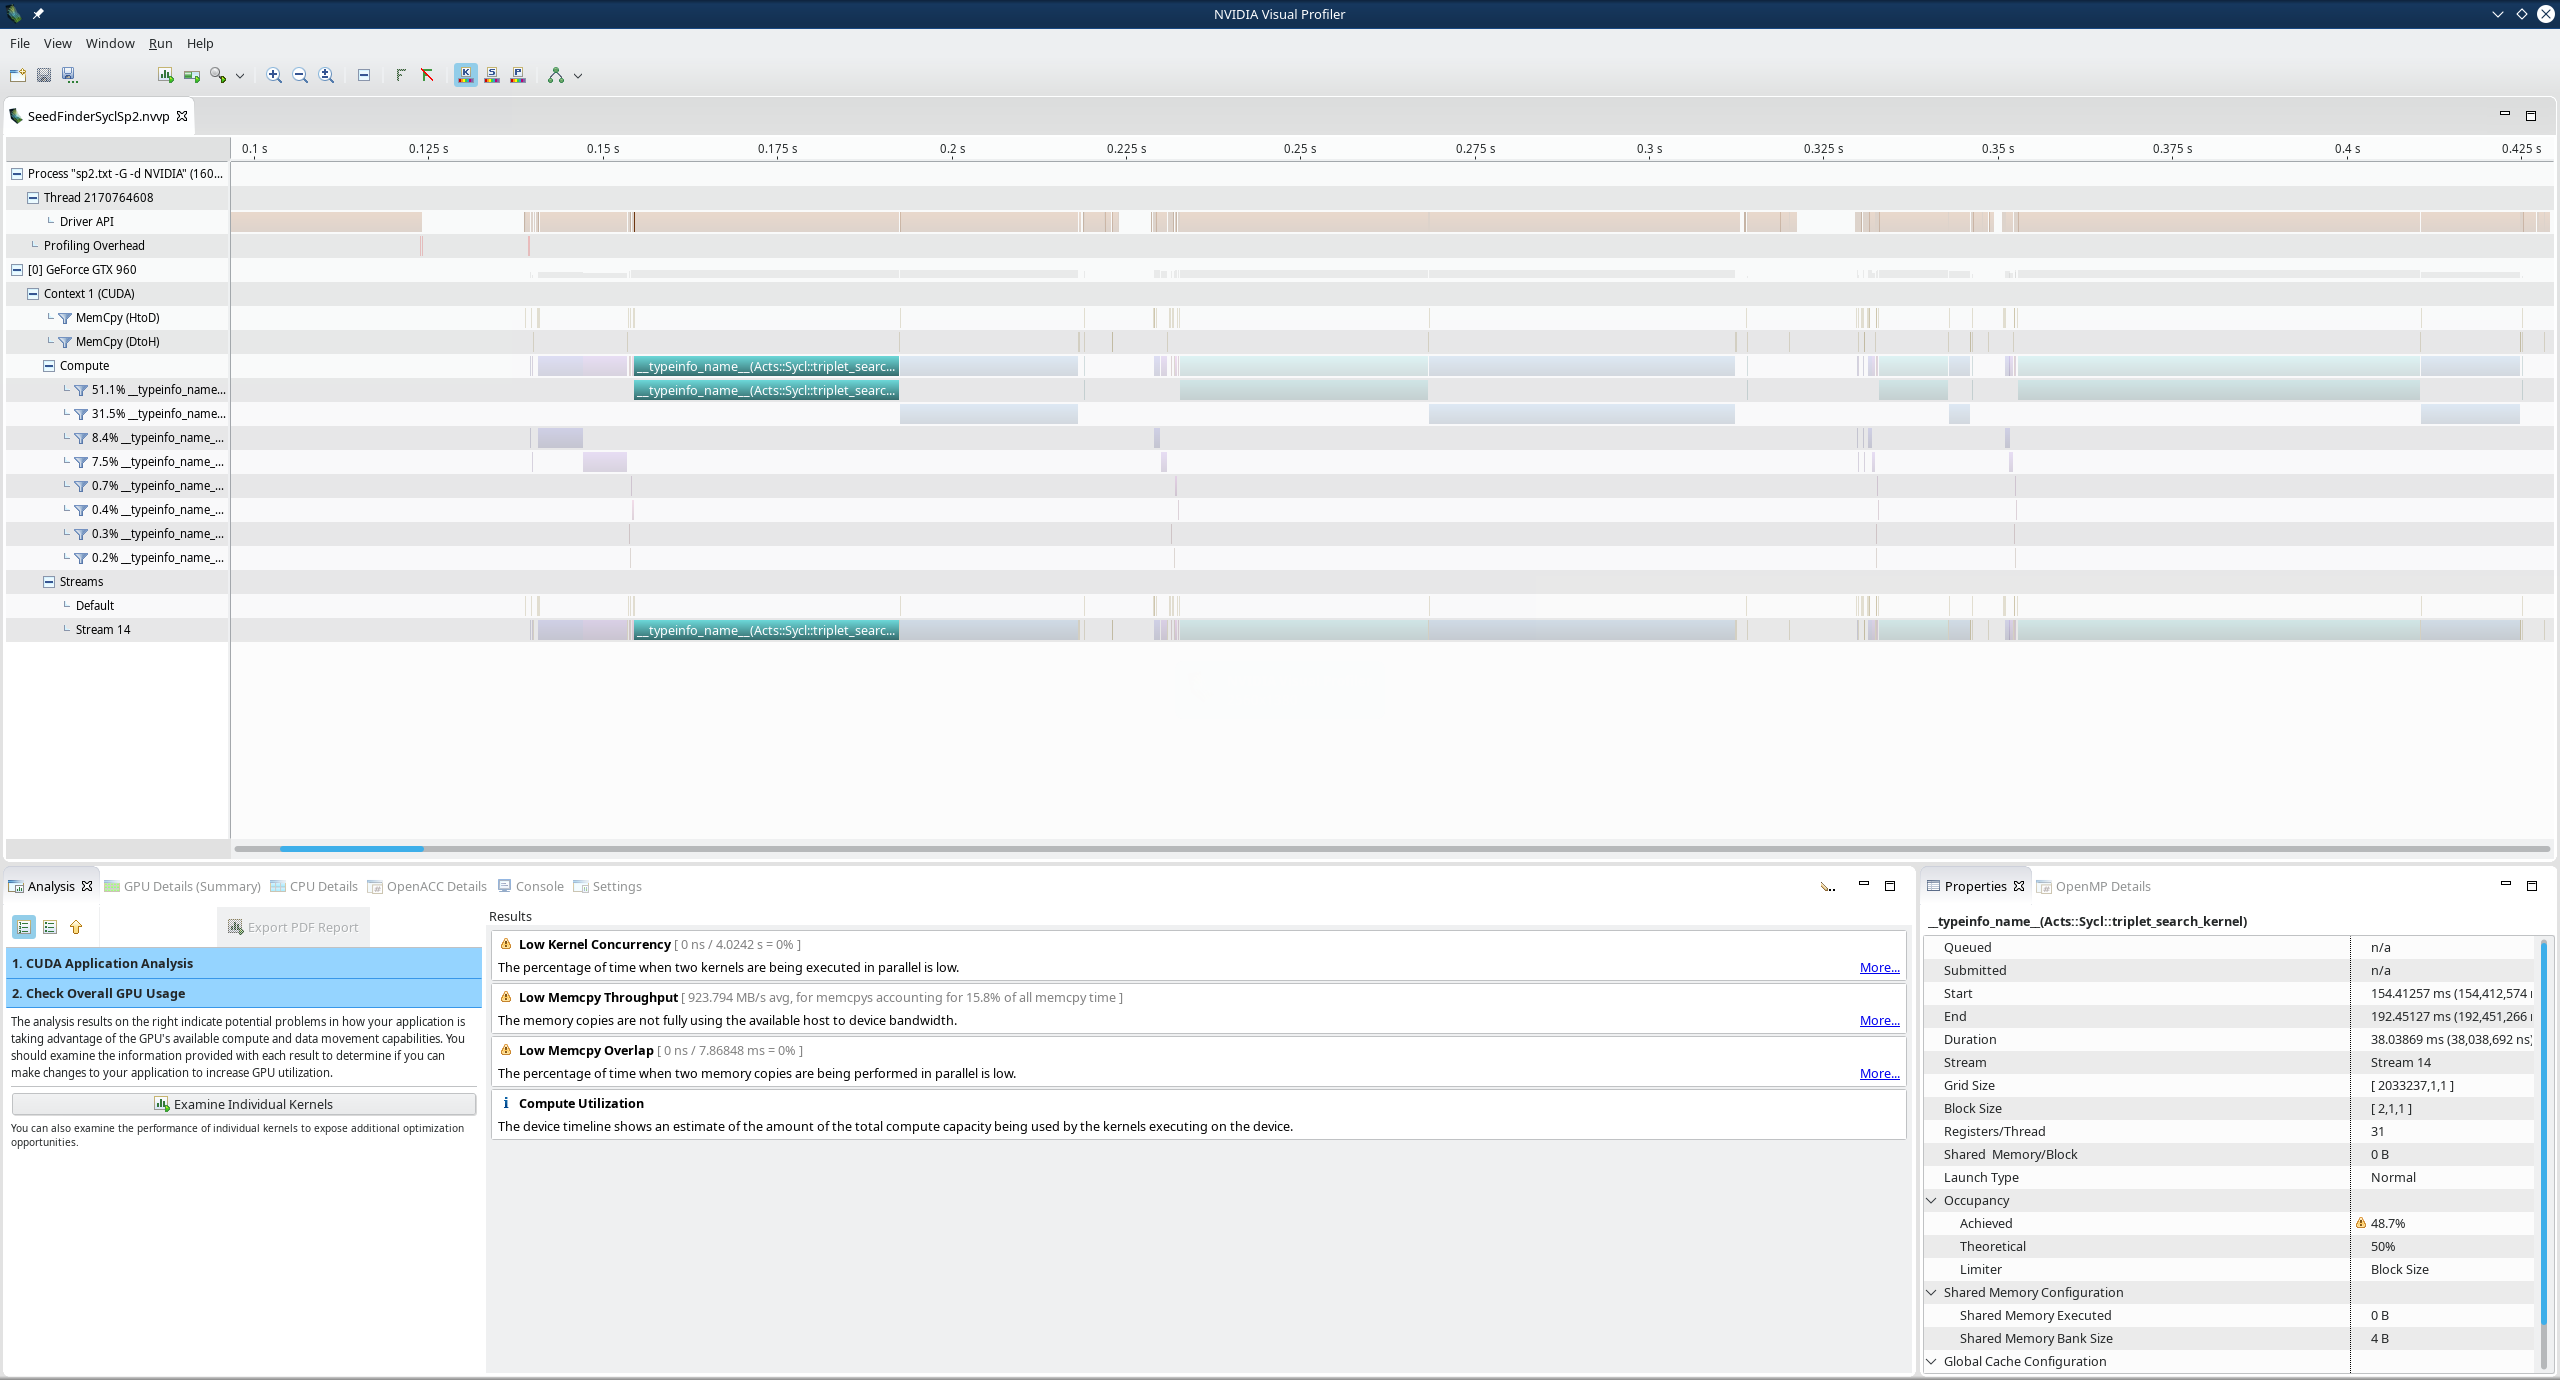Screen dimensions: 2560x1380
Task: Toggle color by stream (S)
Action: pyautogui.click(x=492, y=75)
